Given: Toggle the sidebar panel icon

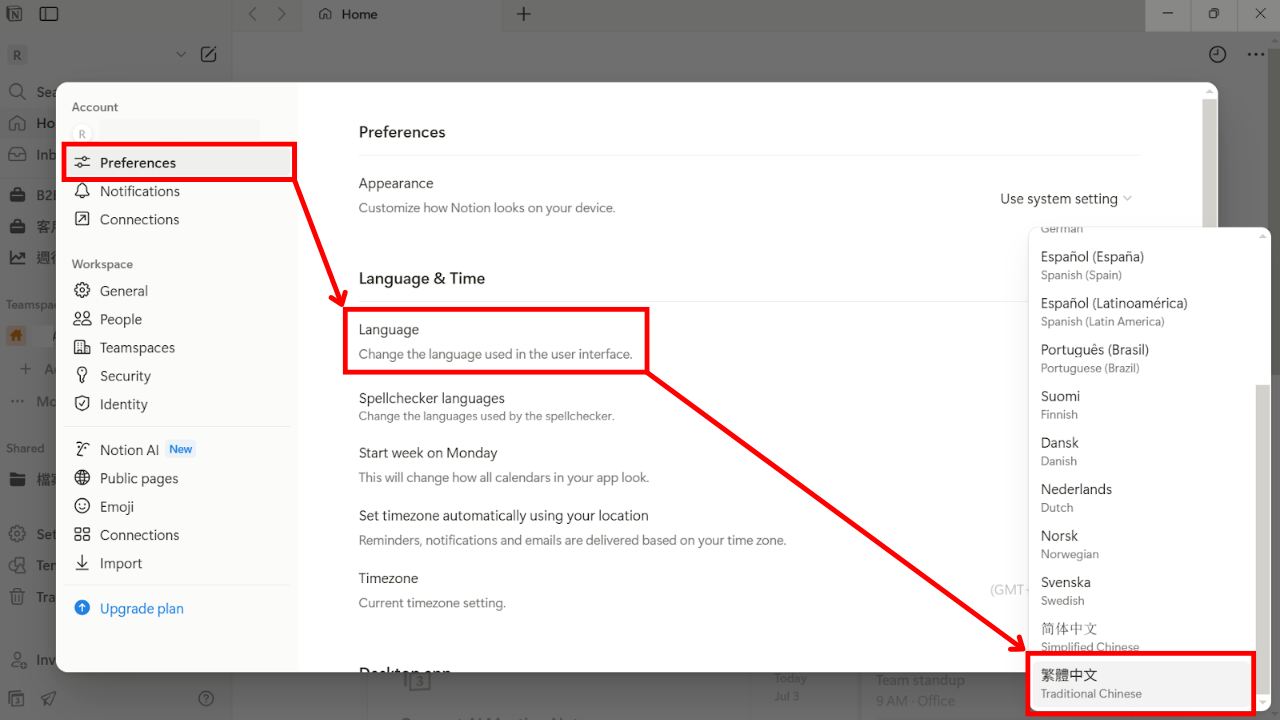Looking at the screenshot, I should (x=49, y=14).
